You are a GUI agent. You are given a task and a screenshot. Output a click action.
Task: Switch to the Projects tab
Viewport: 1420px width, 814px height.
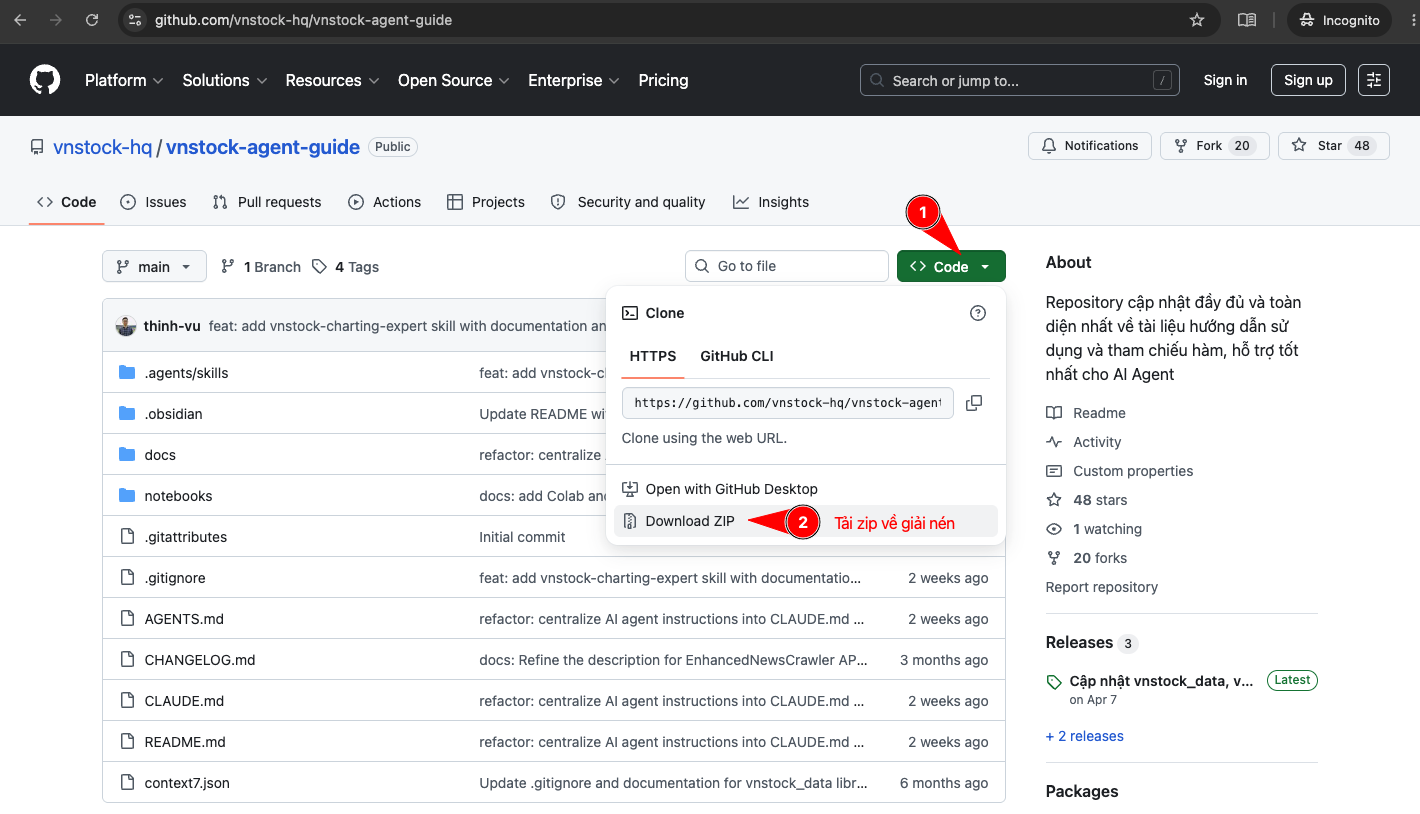coord(485,202)
